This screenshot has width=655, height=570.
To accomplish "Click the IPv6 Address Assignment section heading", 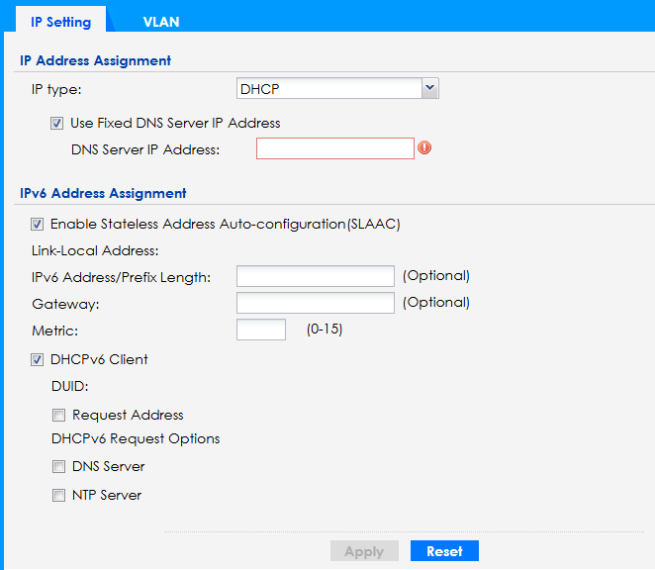I will click(103, 193).
